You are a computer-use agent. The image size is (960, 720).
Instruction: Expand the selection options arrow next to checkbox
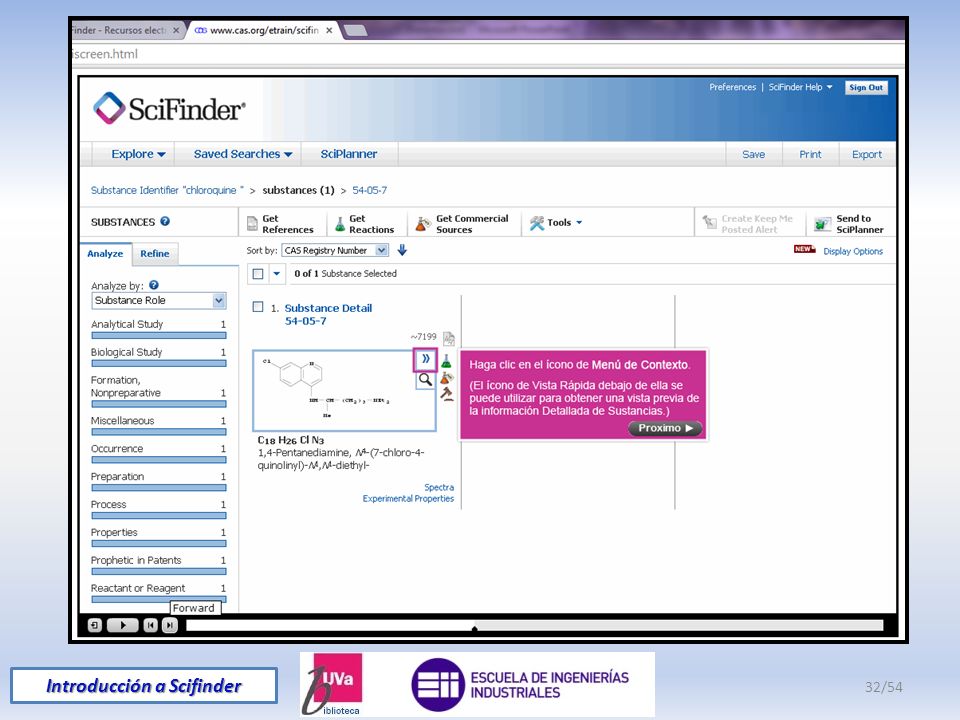tap(277, 274)
